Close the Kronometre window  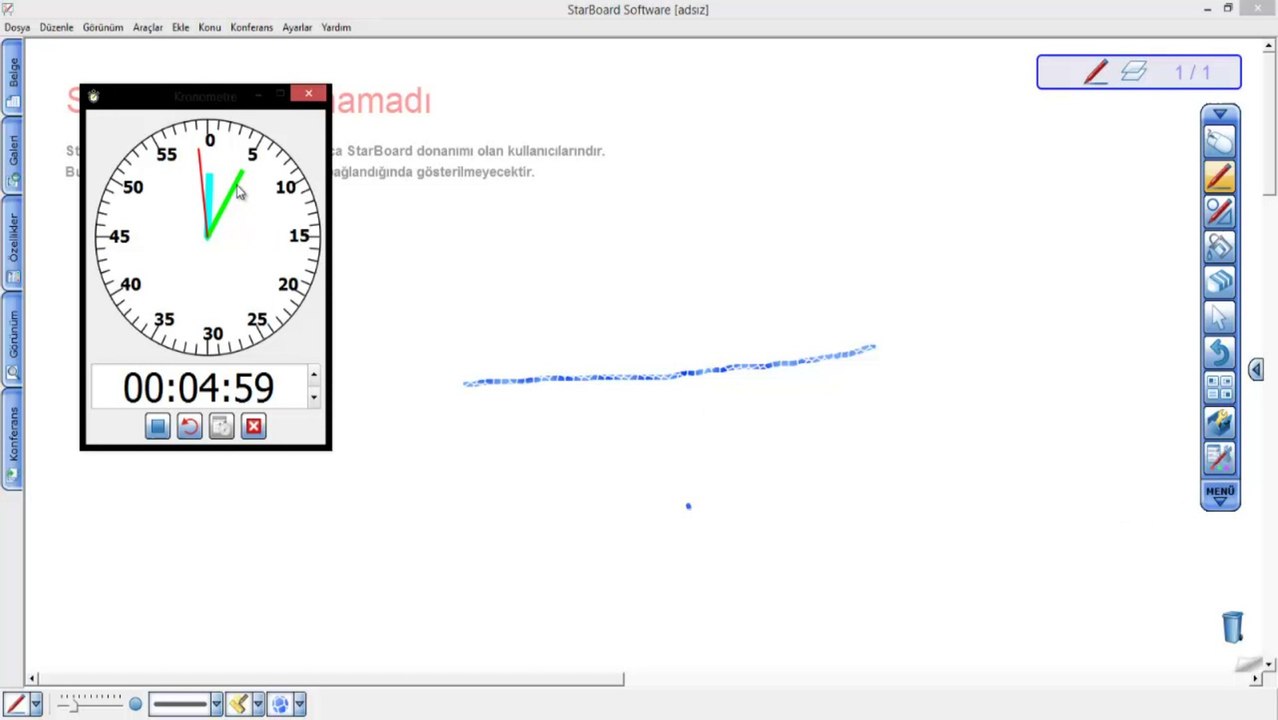[x=308, y=93]
